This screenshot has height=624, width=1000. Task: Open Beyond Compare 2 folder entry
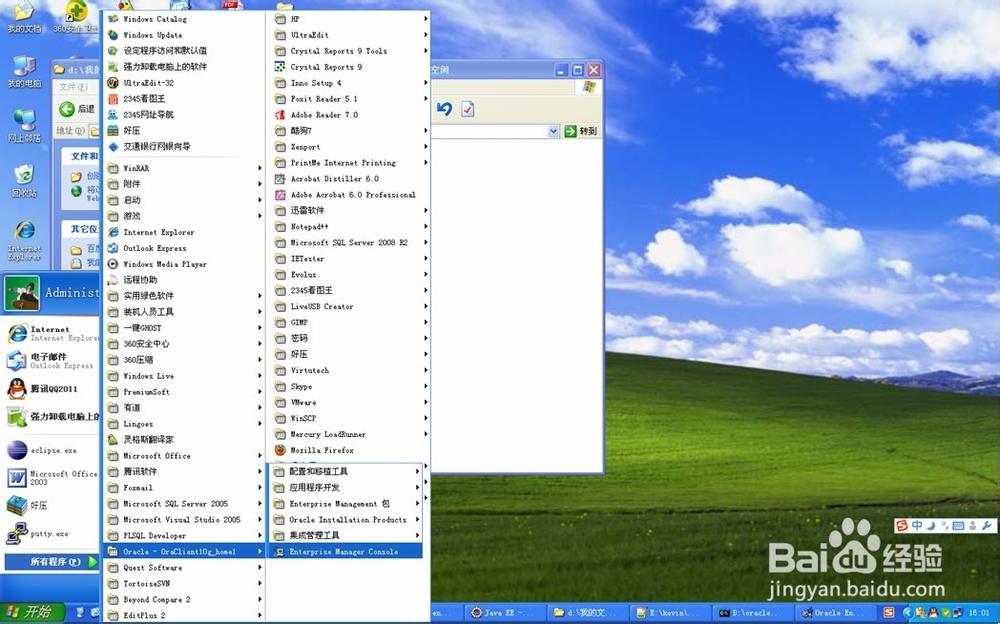pyautogui.click(x=184, y=599)
